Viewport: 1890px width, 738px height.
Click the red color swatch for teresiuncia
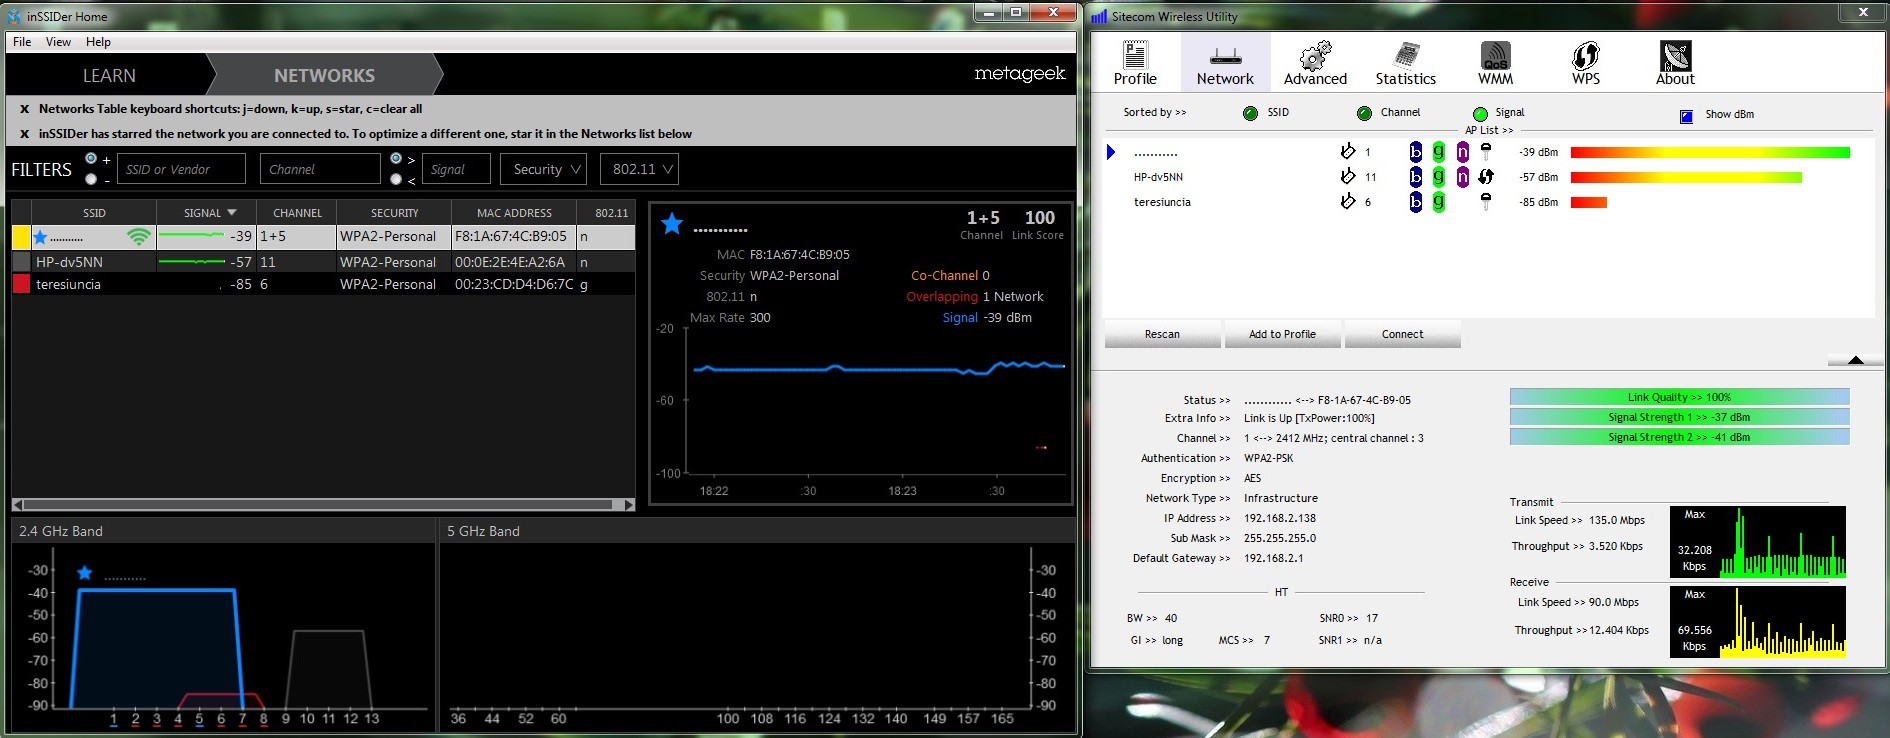pyautogui.click(x=21, y=285)
